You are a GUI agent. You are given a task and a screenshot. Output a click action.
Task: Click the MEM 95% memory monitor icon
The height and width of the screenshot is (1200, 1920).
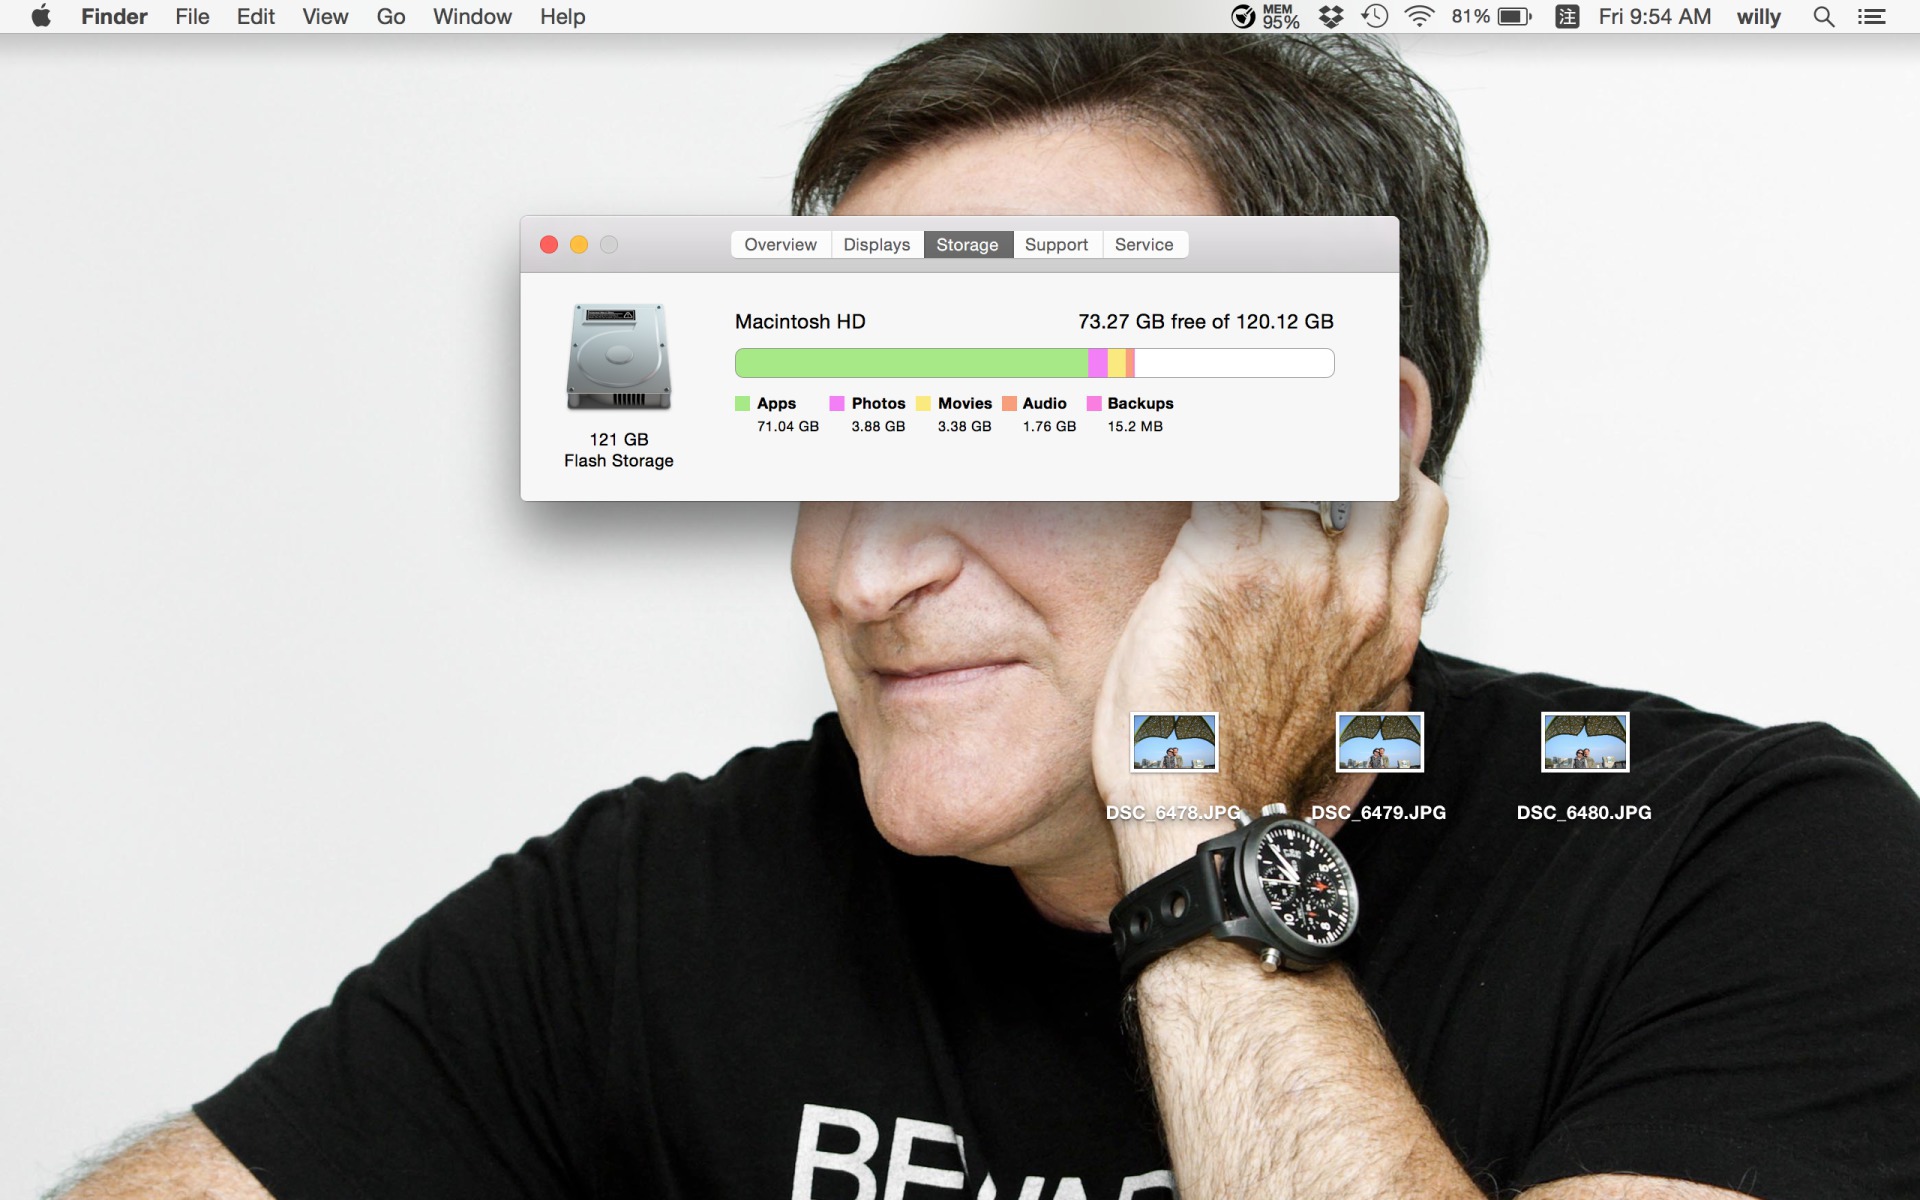point(1280,16)
